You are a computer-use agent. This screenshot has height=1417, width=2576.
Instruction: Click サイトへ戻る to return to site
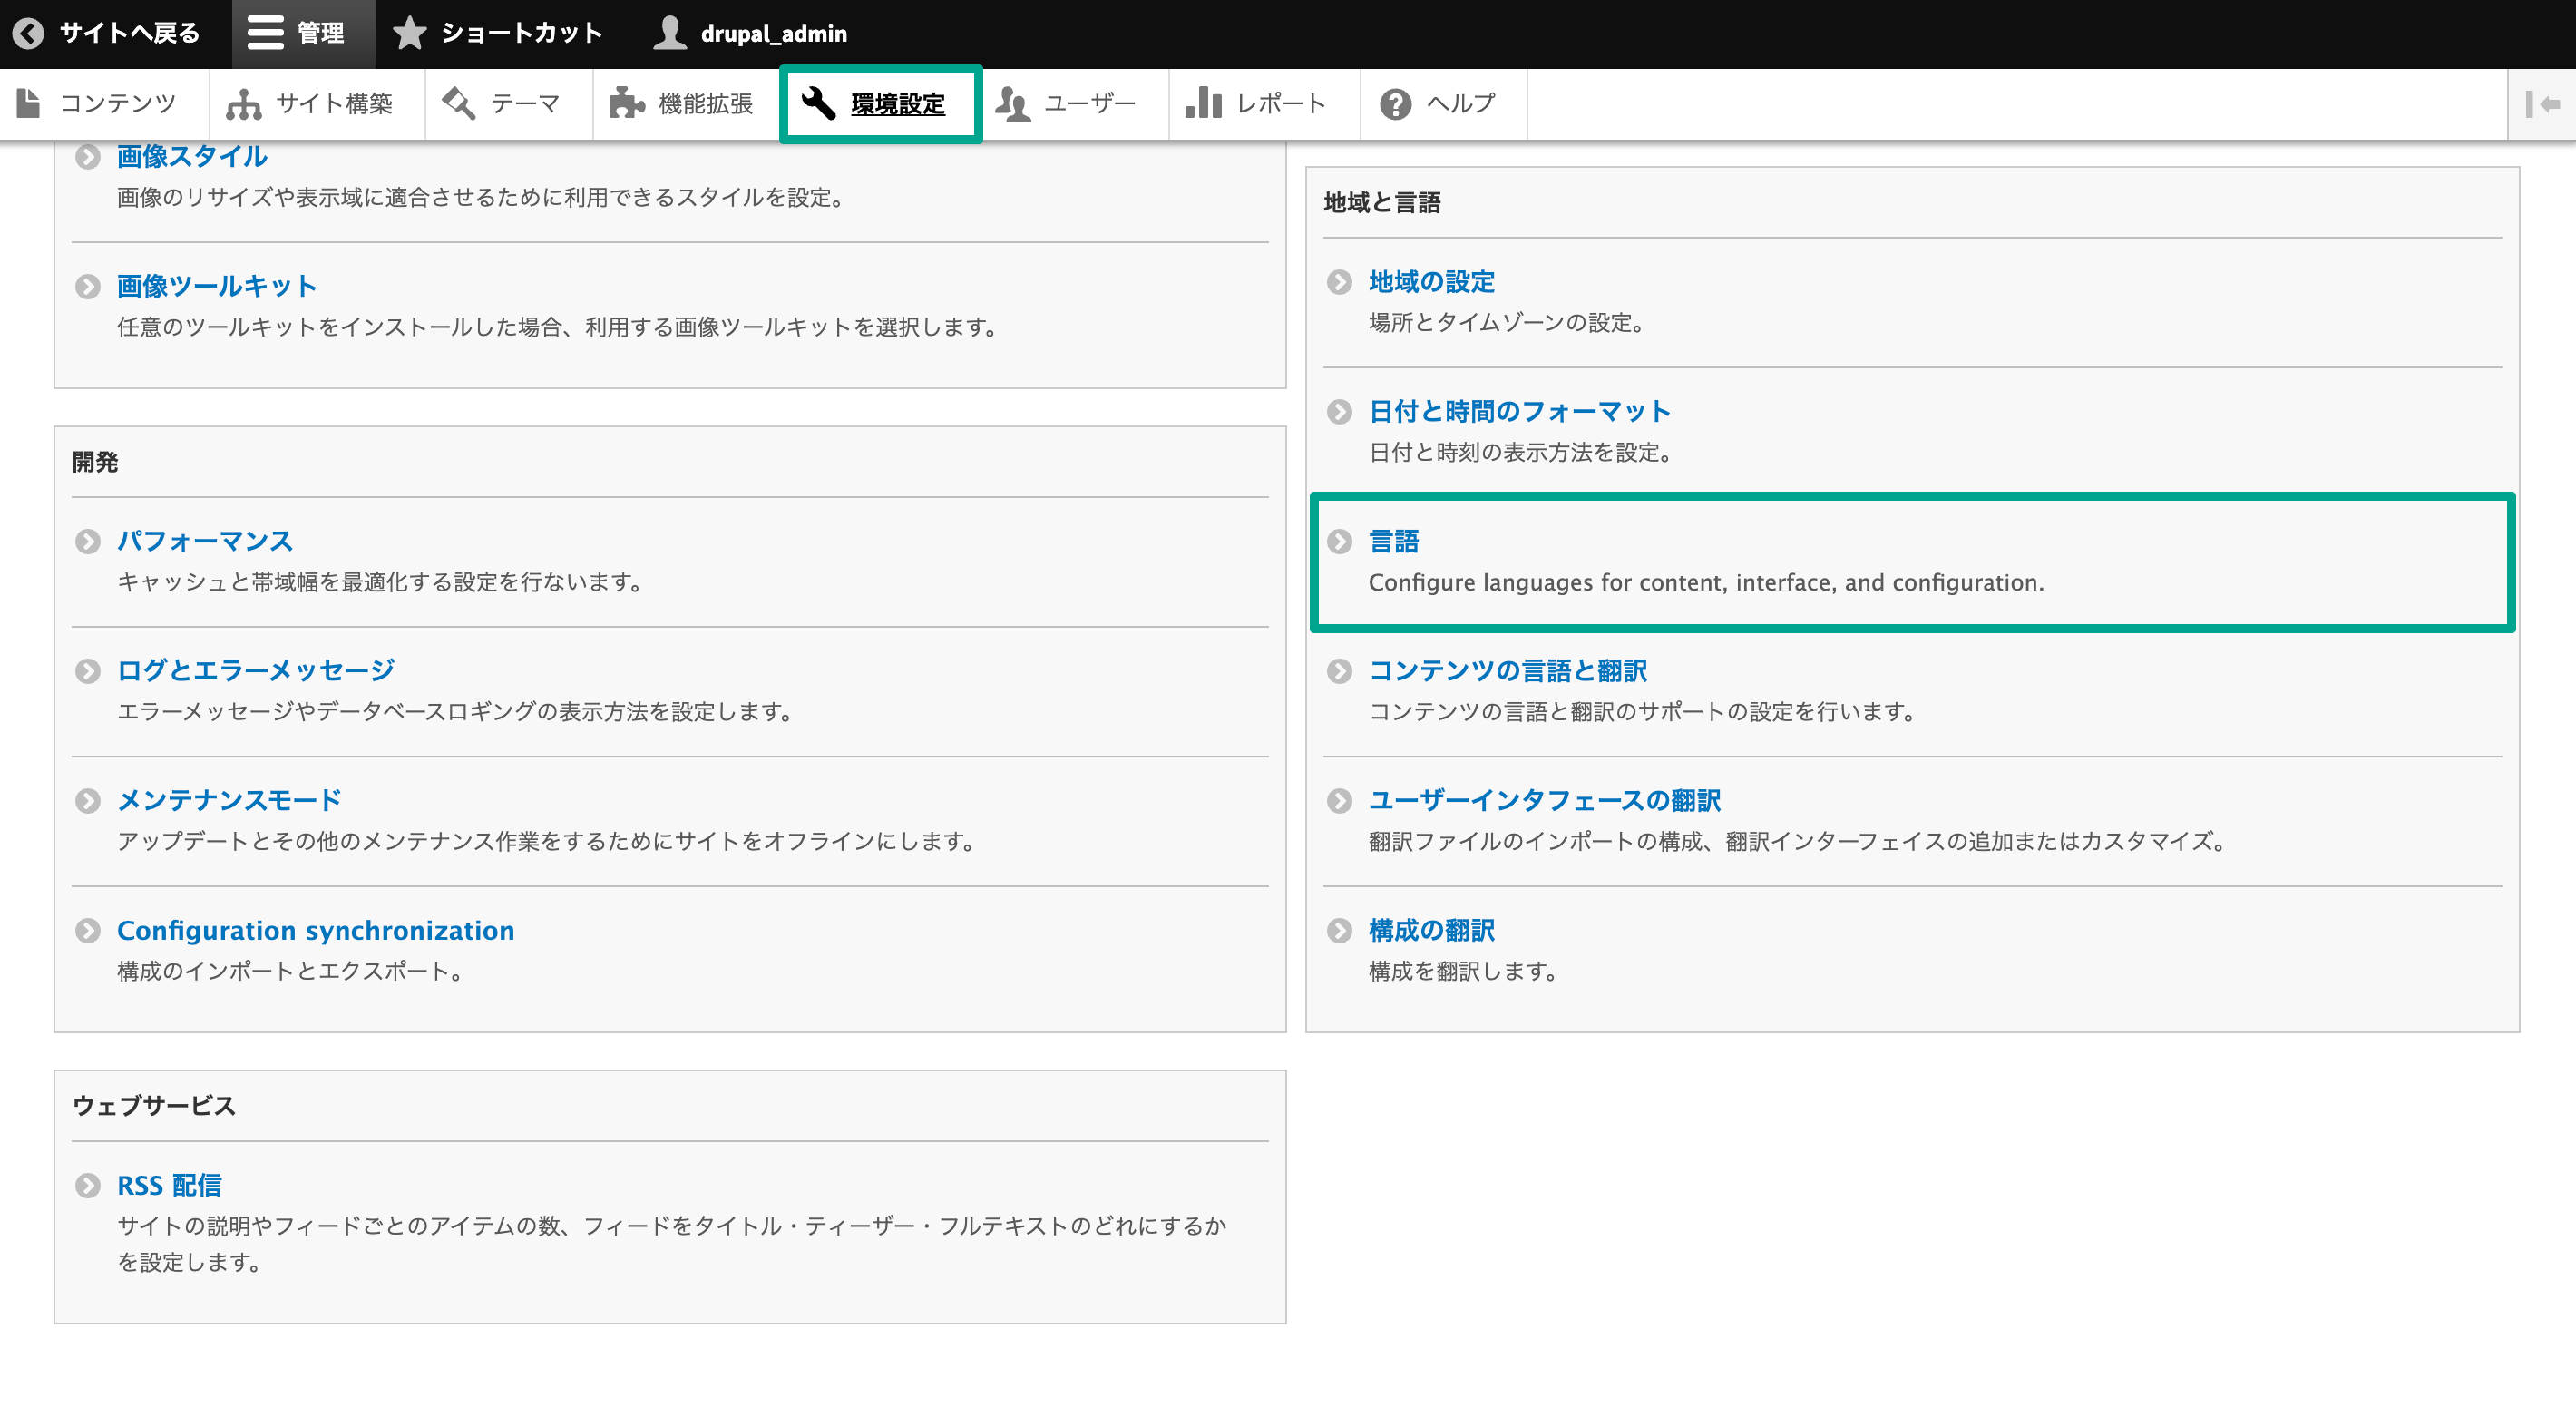click(x=108, y=33)
